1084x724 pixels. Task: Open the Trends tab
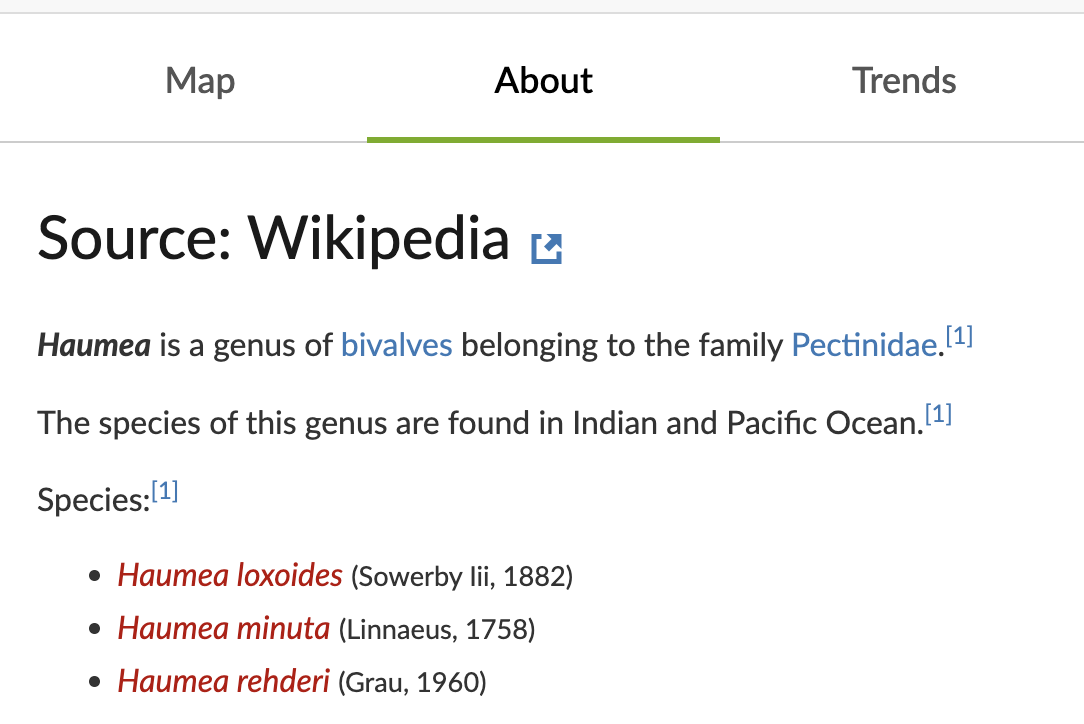[x=903, y=81]
